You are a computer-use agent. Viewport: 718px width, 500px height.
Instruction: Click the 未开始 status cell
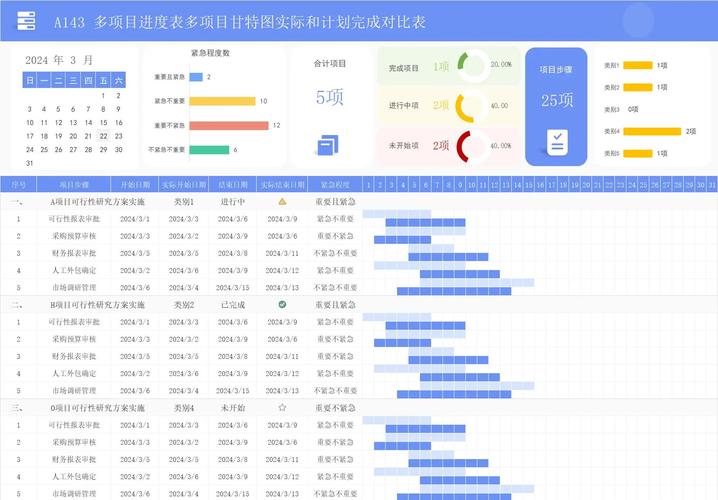233,408
